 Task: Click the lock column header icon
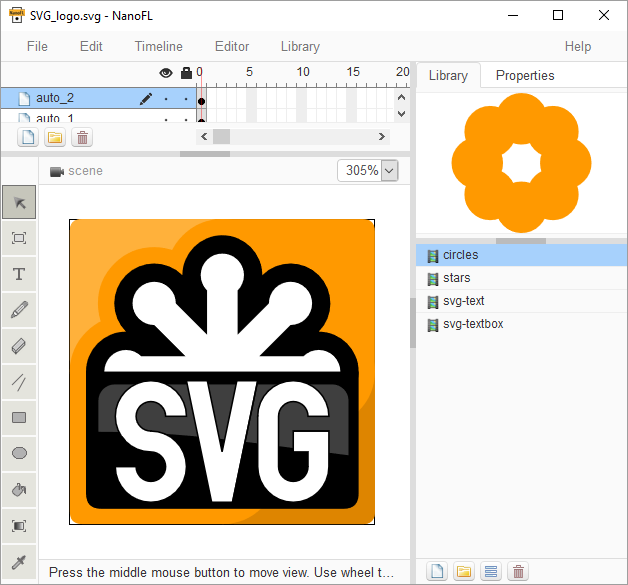tap(186, 72)
